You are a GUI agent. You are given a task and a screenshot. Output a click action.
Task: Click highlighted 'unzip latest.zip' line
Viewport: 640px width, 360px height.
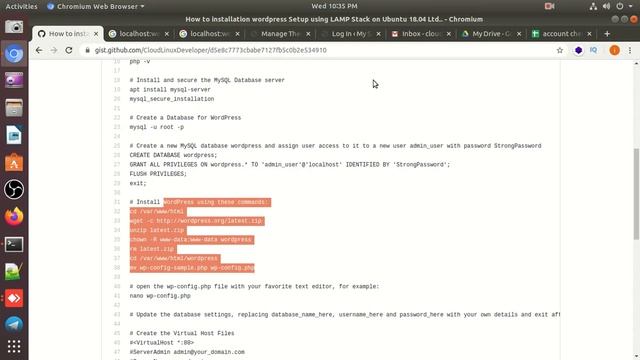[157, 231]
